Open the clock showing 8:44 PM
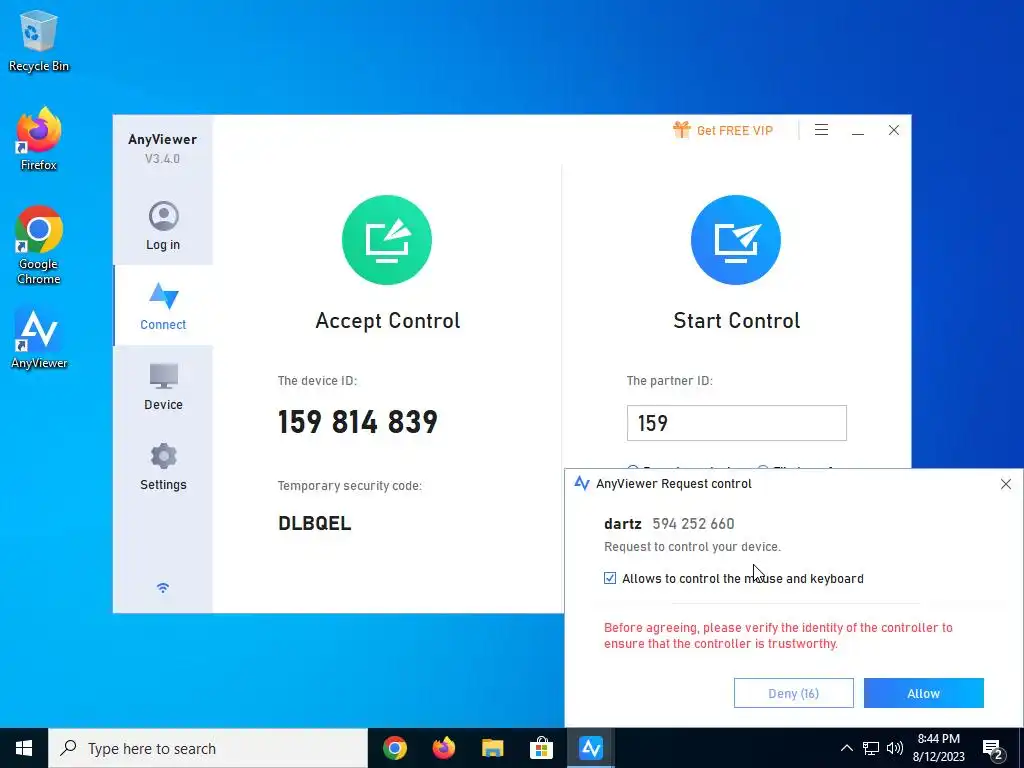Viewport: 1024px width, 768px height. click(938, 748)
